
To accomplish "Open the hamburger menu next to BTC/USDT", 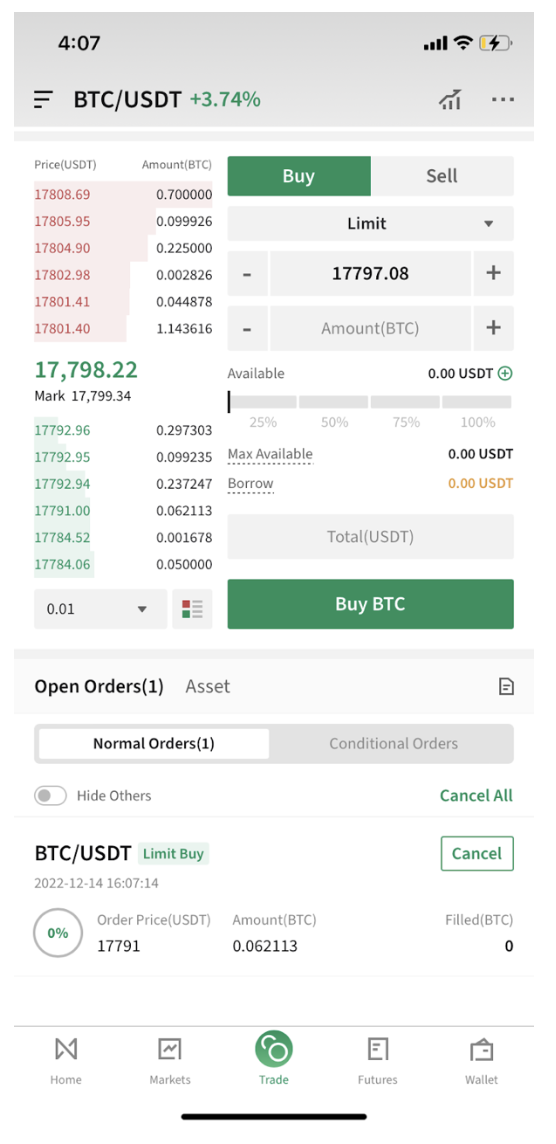I will [x=44, y=99].
